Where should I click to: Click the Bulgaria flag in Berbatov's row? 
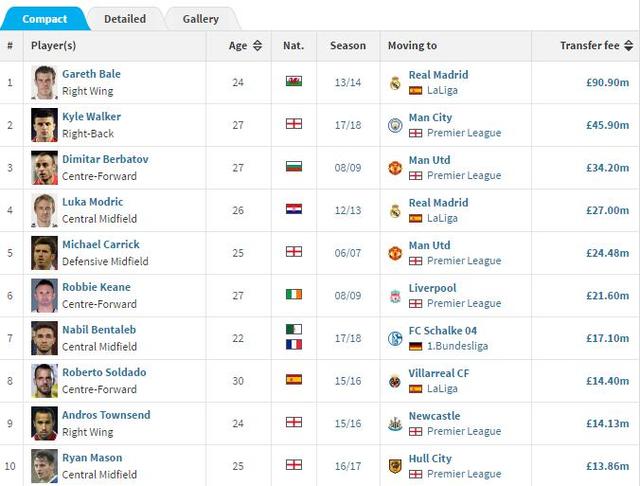click(294, 166)
